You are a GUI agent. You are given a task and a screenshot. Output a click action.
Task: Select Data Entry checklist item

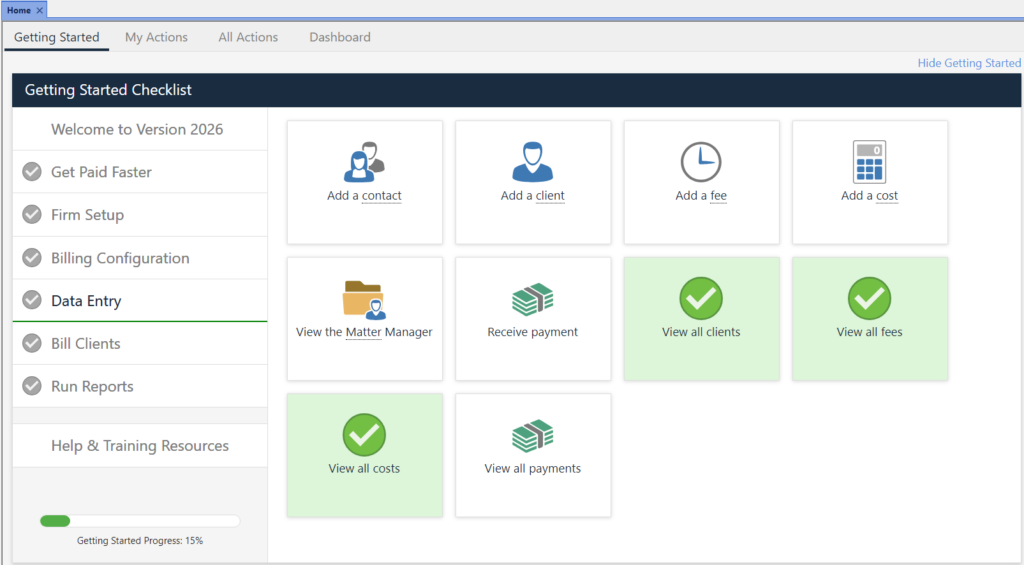coord(140,300)
